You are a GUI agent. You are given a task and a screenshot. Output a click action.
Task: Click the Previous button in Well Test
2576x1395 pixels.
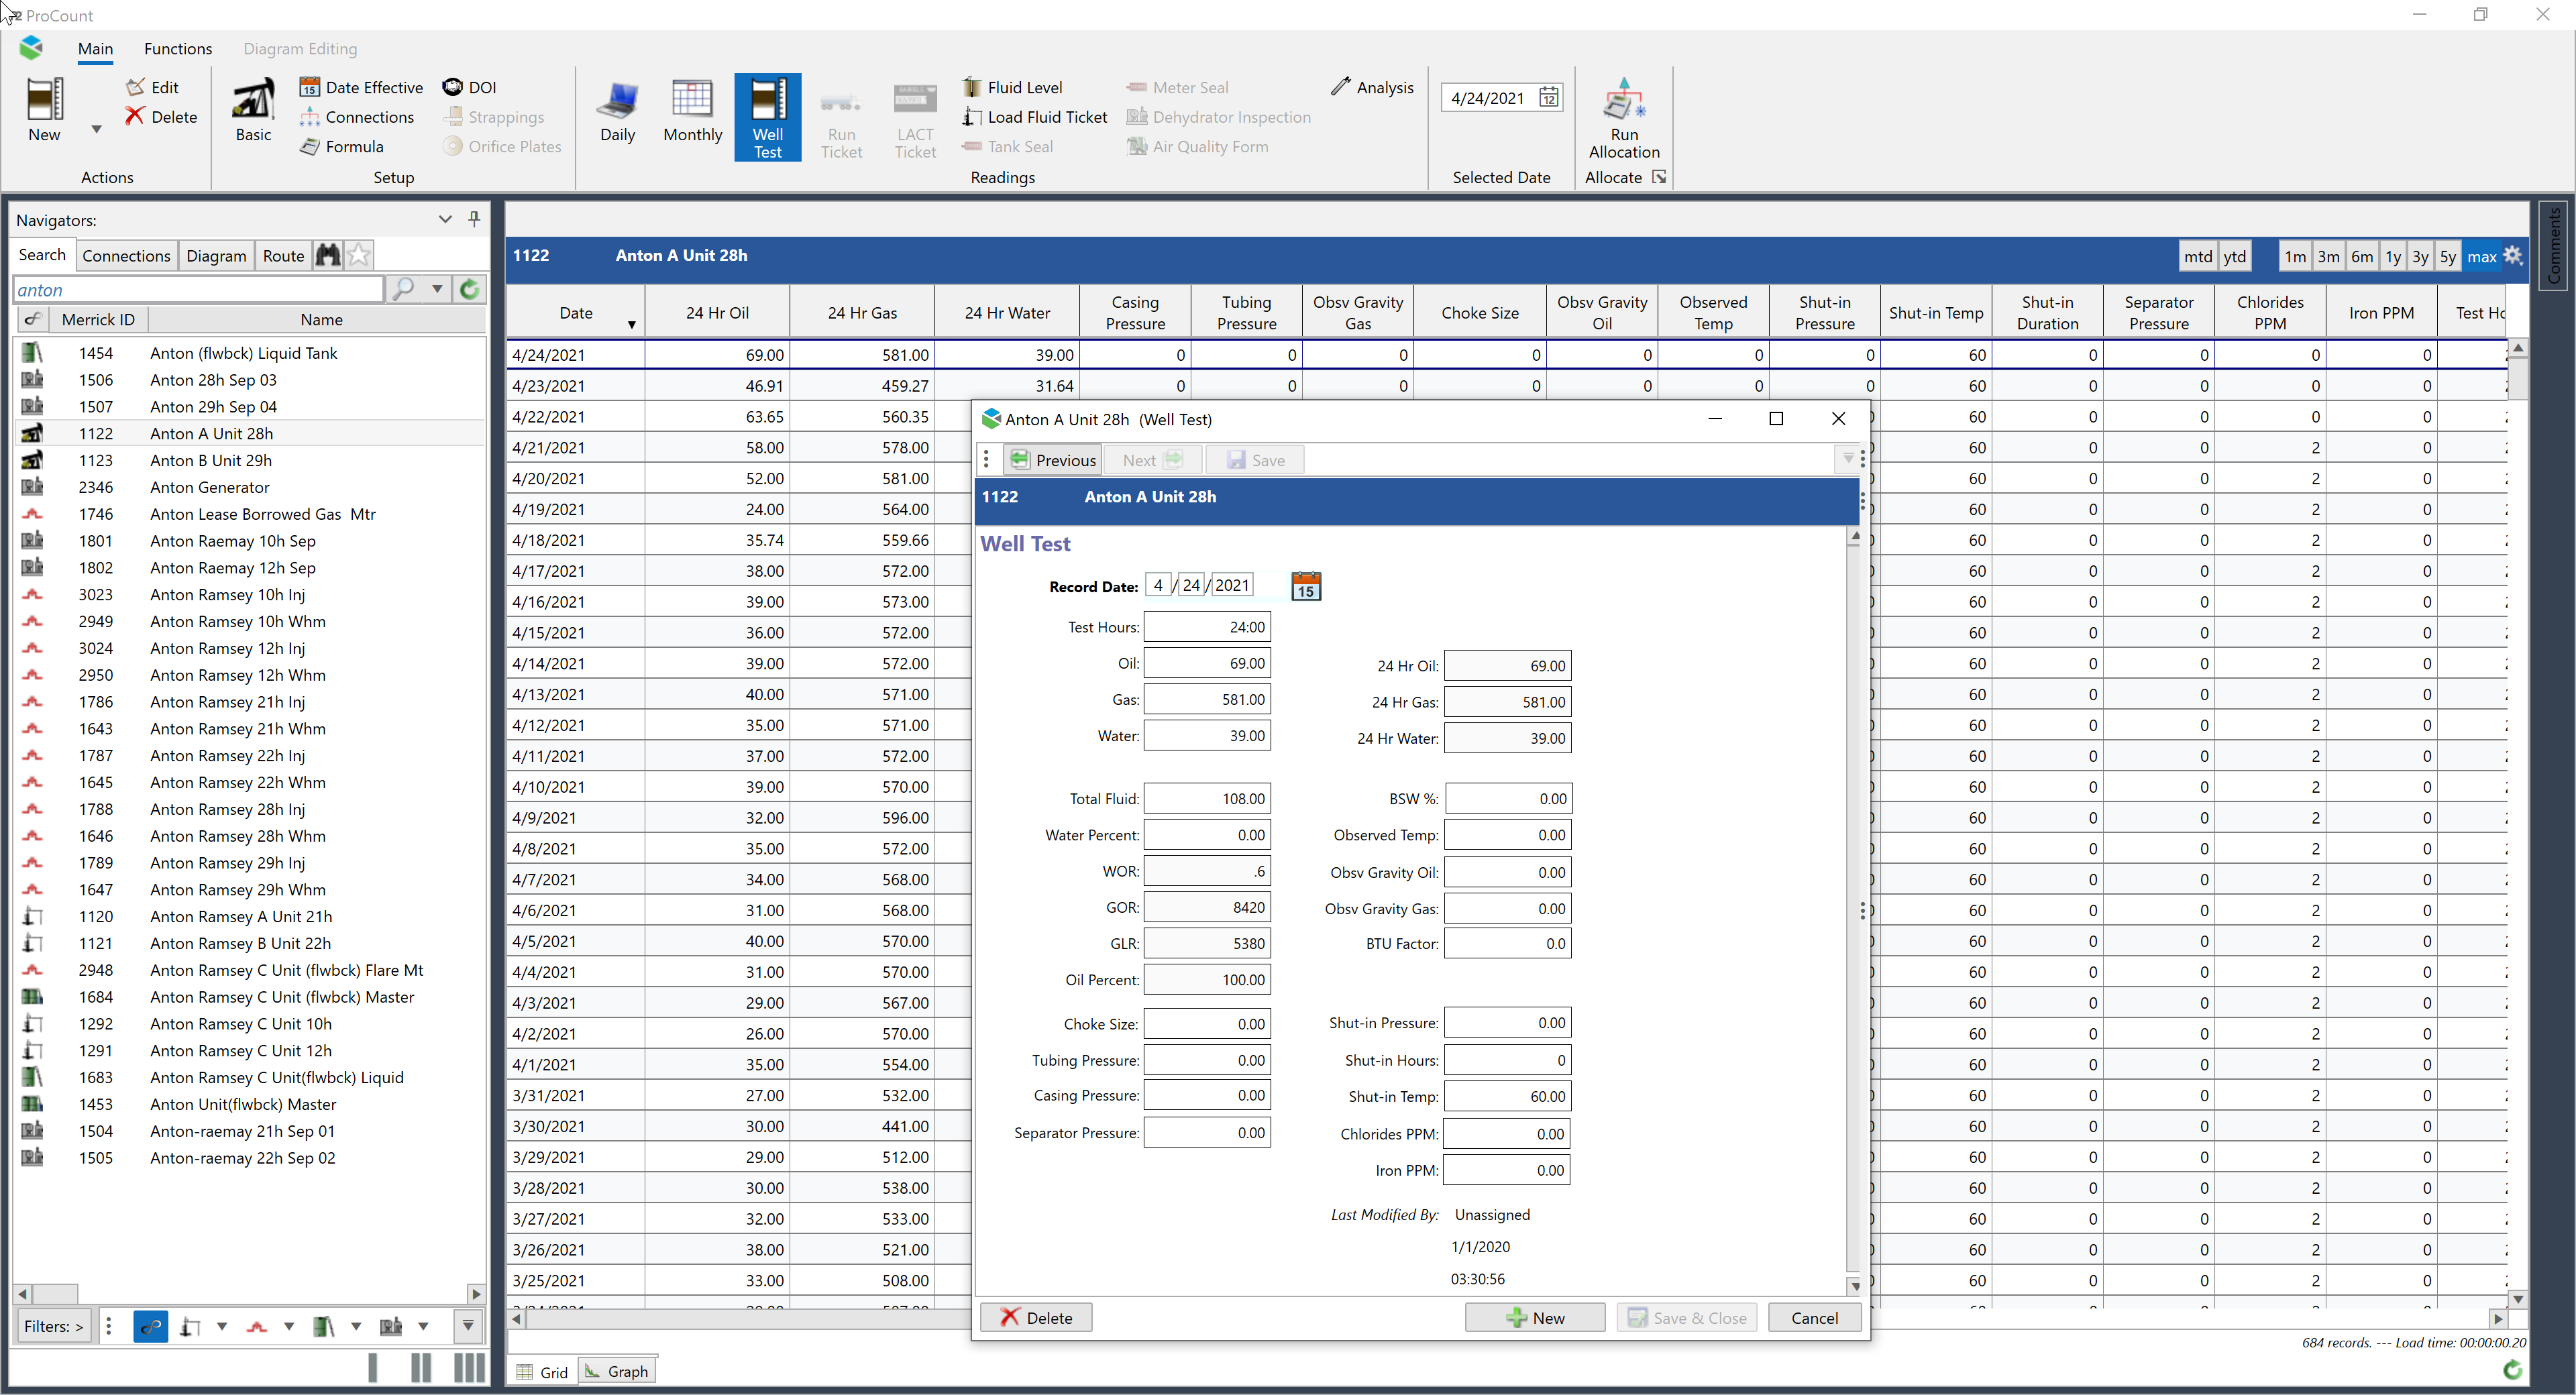point(1052,460)
